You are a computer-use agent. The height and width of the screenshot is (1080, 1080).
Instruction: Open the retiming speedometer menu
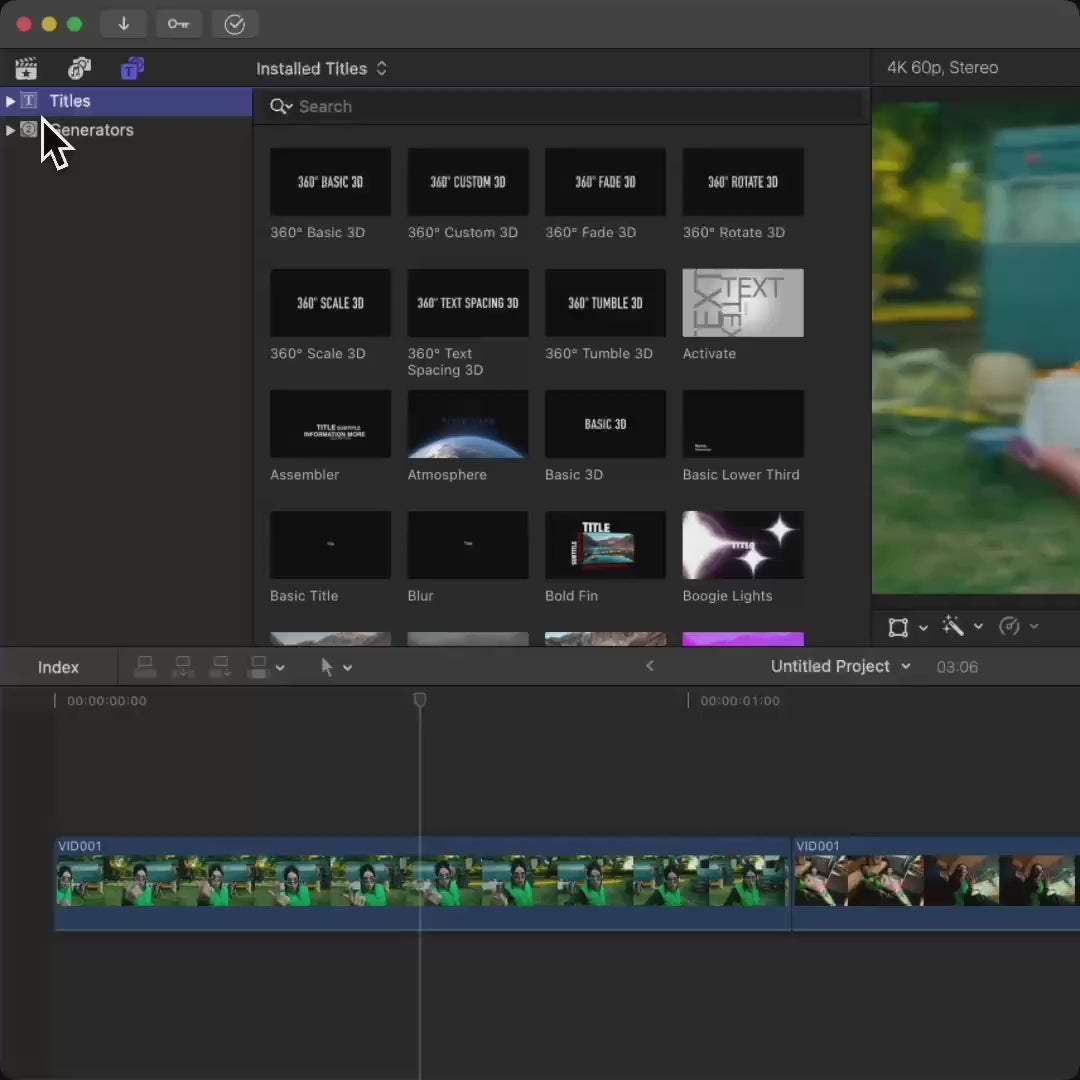point(1009,627)
